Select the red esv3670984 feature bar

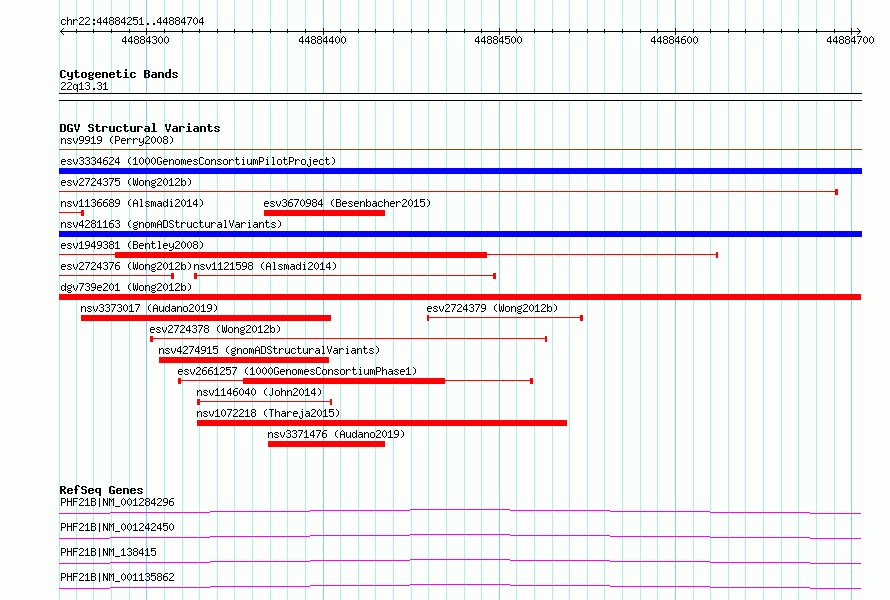[x=324, y=213]
